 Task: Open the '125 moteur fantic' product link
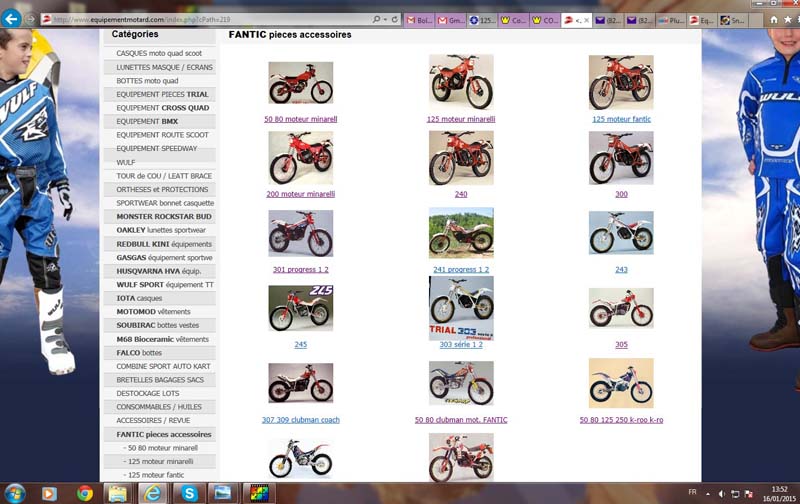click(x=621, y=119)
